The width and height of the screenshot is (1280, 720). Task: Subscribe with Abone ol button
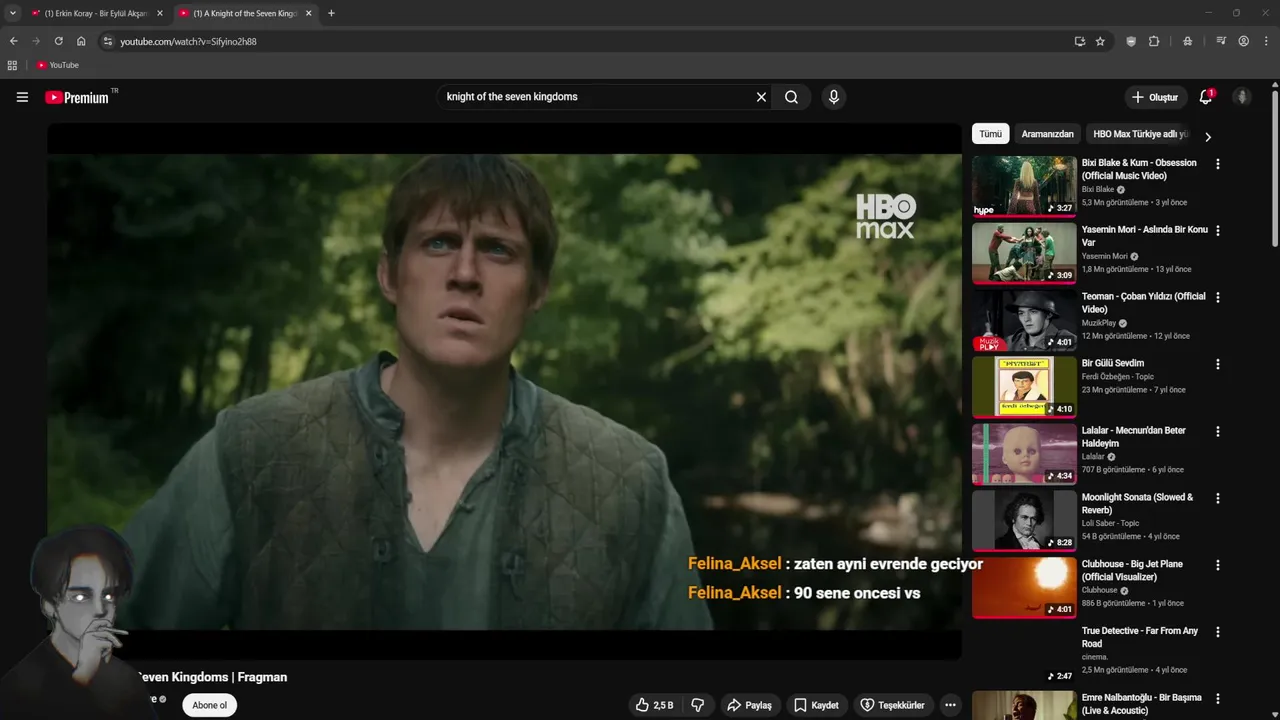pyautogui.click(x=210, y=705)
